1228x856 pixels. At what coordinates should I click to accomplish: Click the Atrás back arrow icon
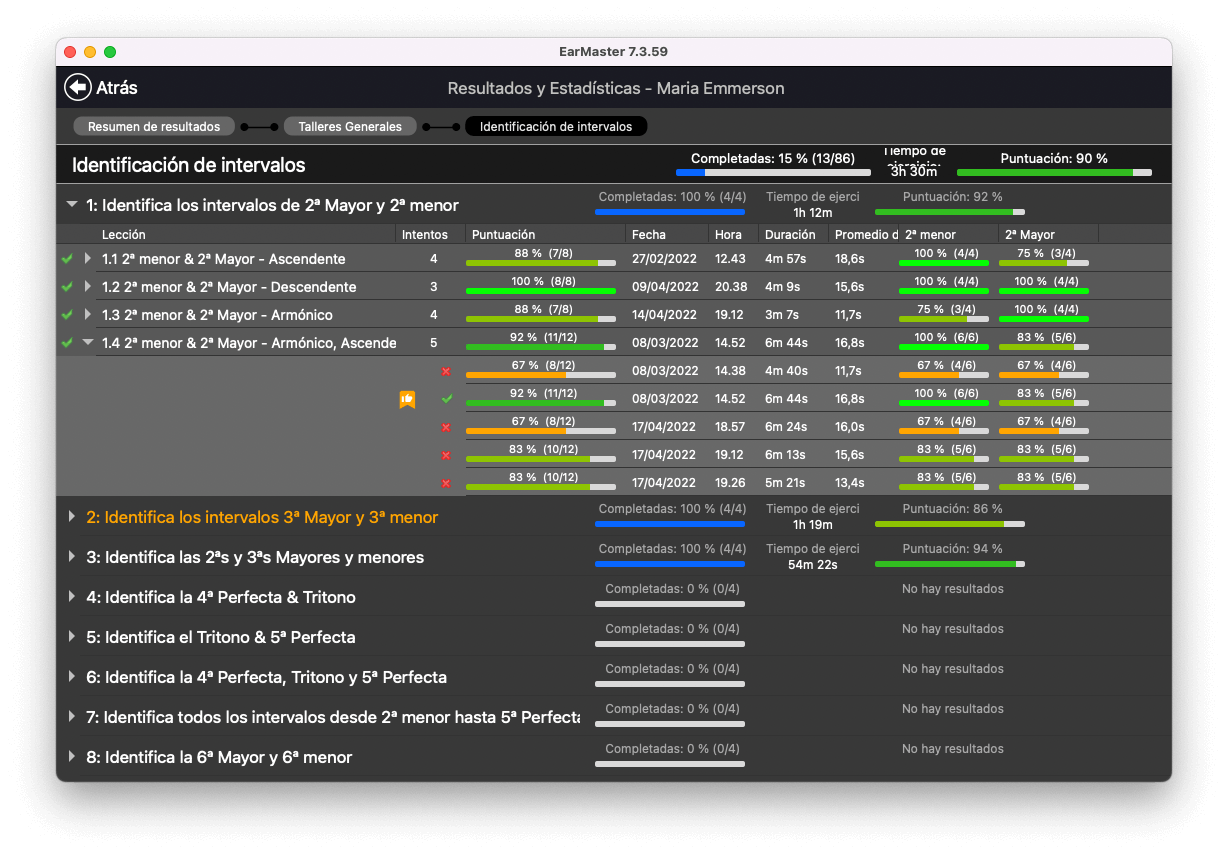point(77,88)
